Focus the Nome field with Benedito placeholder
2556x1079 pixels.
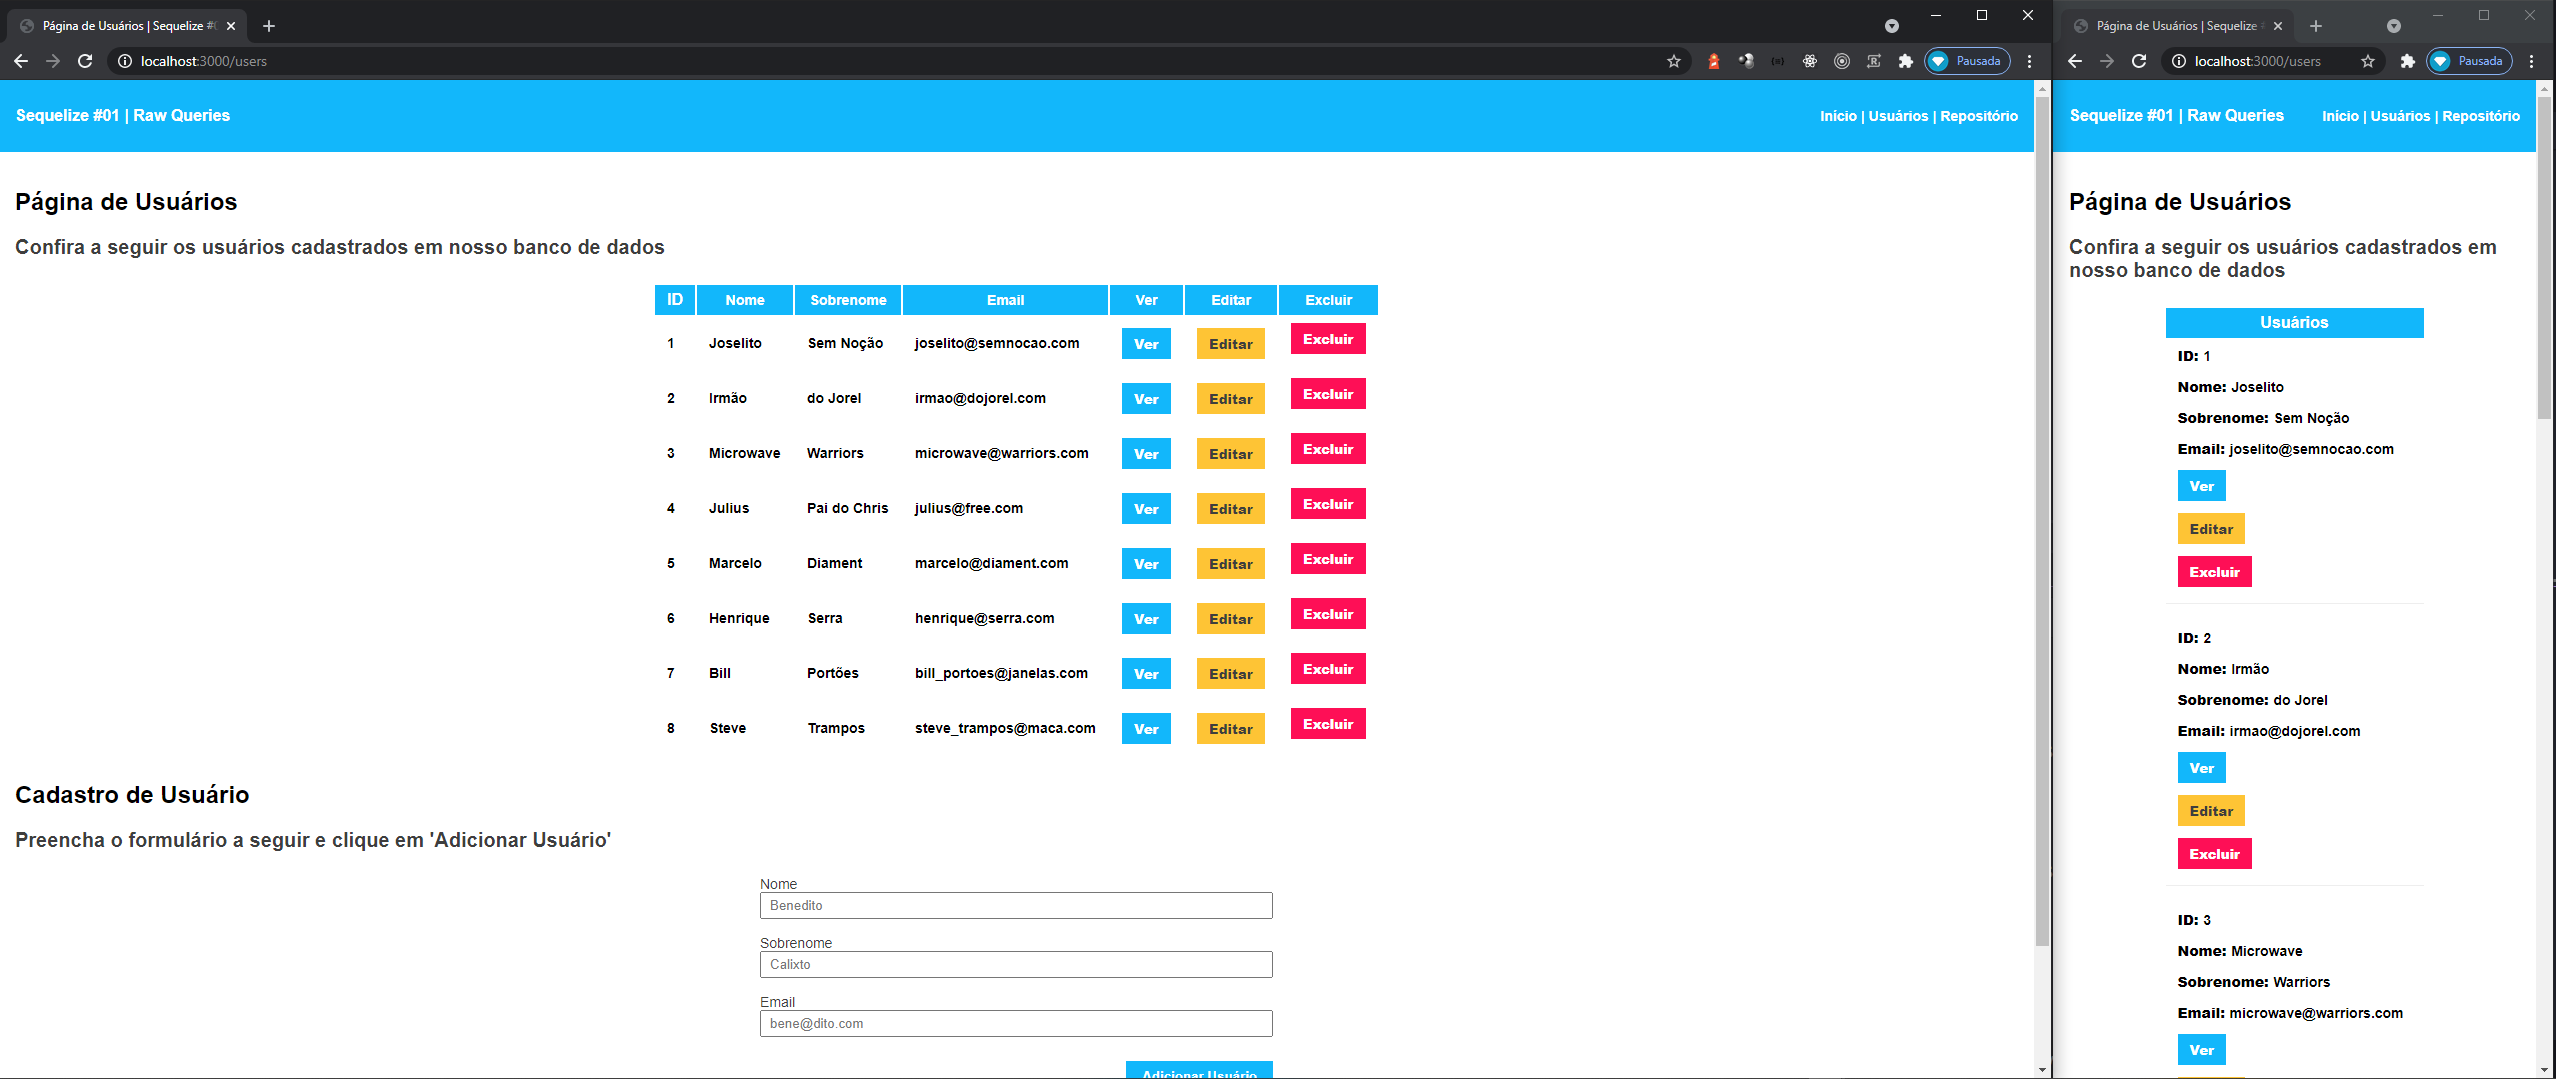click(1016, 906)
